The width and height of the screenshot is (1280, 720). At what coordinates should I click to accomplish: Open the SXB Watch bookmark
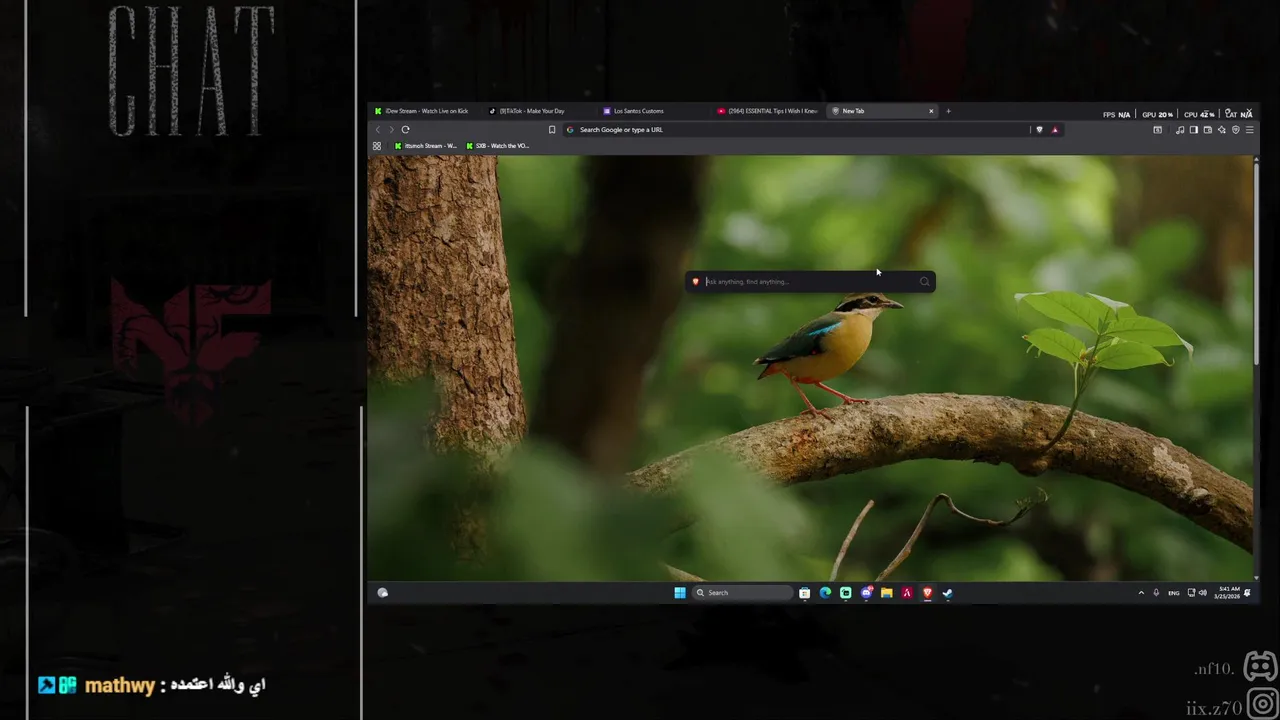[498, 146]
